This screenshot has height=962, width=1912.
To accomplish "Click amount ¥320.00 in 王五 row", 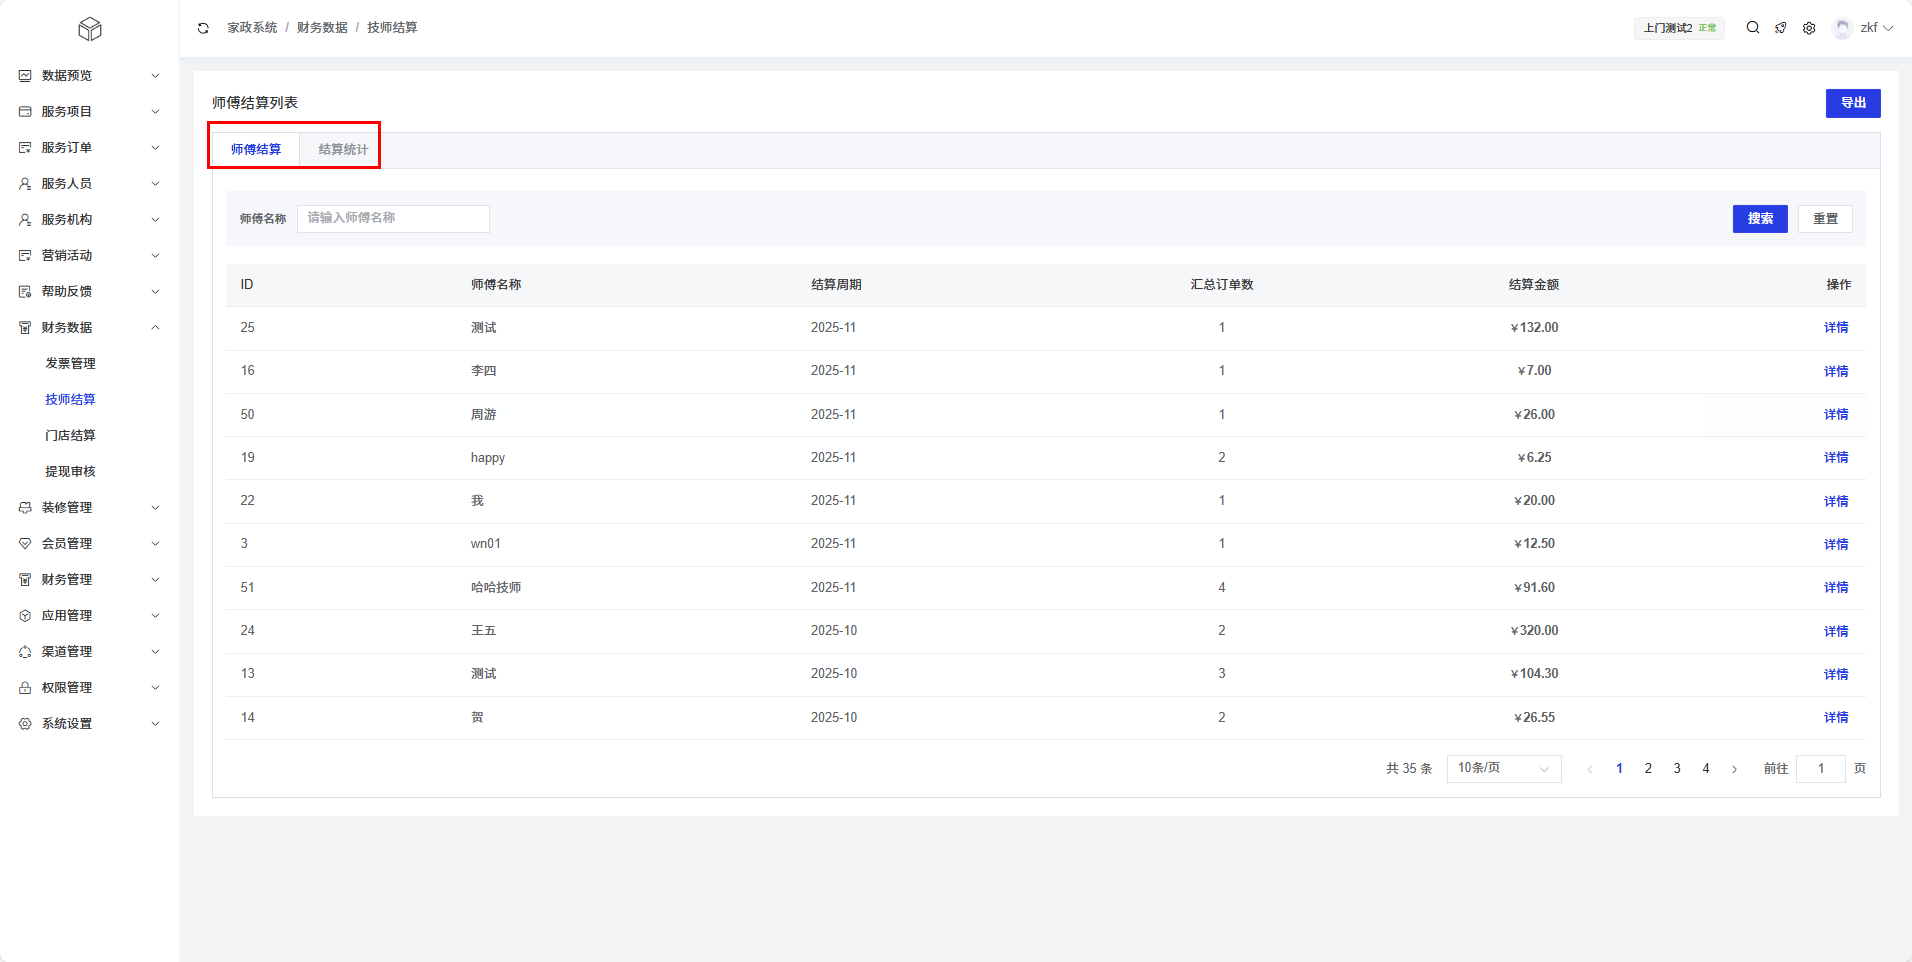I will point(1534,631).
